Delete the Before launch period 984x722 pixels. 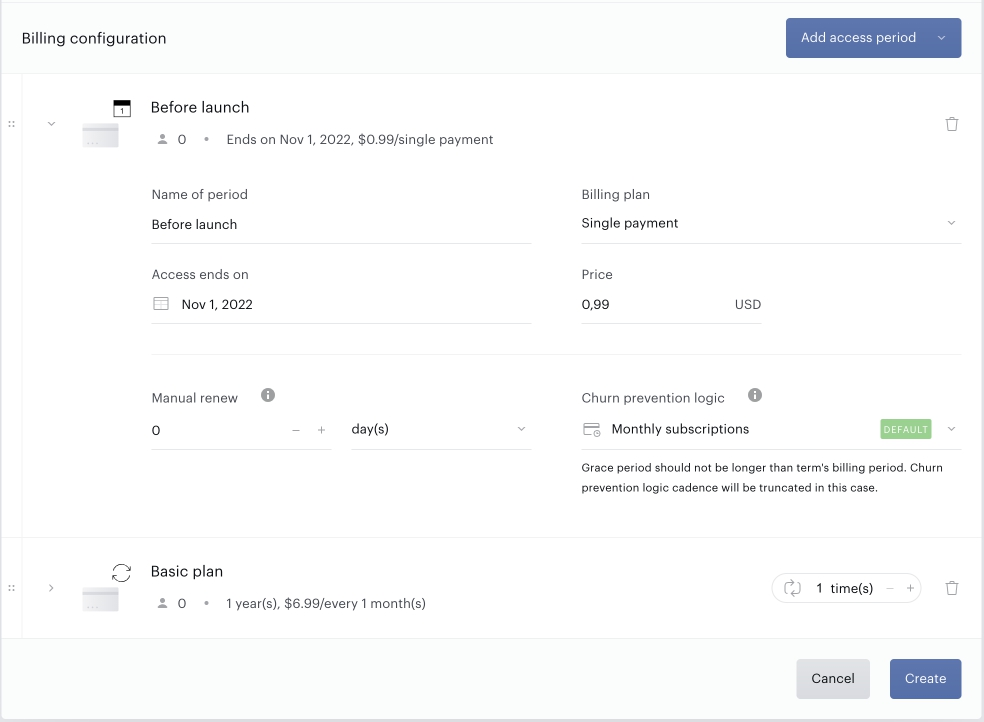(x=951, y=124)
